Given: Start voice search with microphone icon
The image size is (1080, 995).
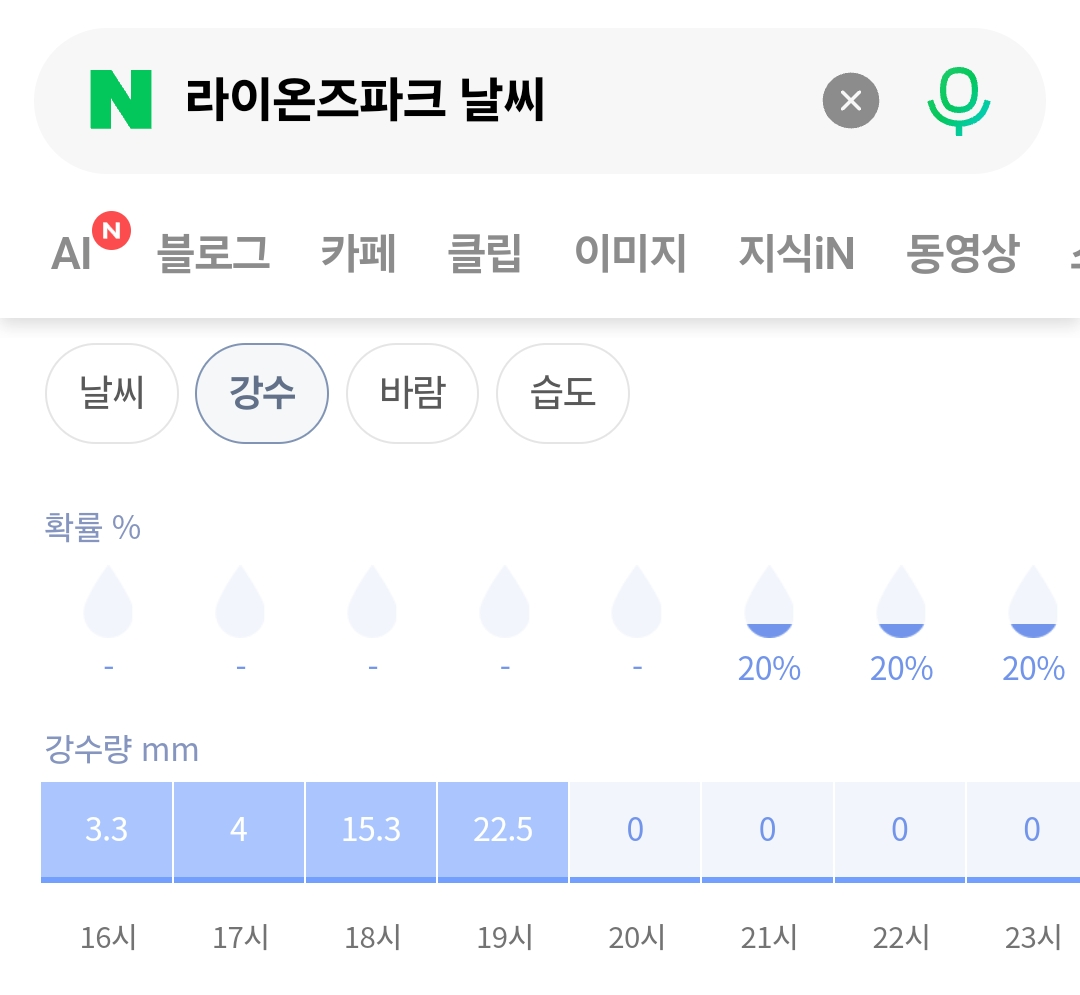Looking at the screenshot, I should [x=959, y=101].
